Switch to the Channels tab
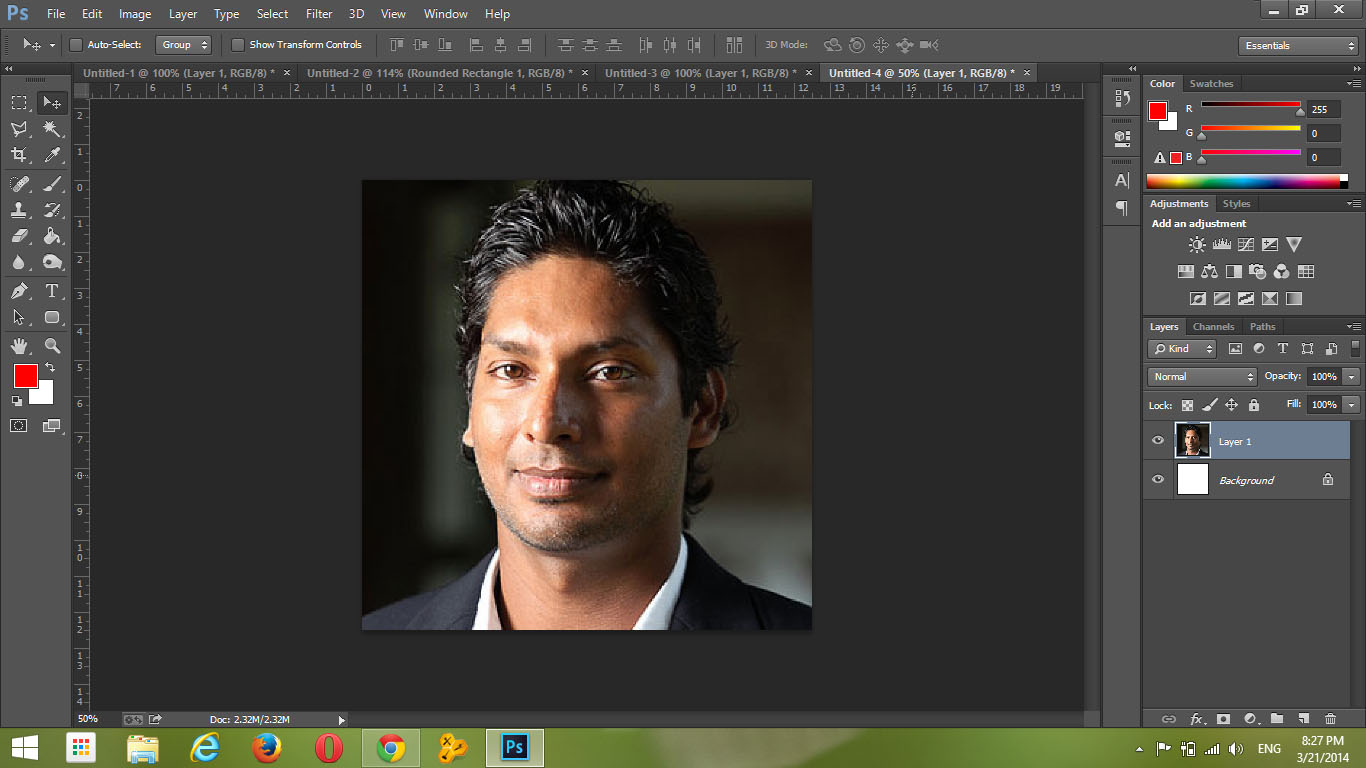Image resolution: width=1366 pixels, height=768 pixels. click(x=1213, y=327)
